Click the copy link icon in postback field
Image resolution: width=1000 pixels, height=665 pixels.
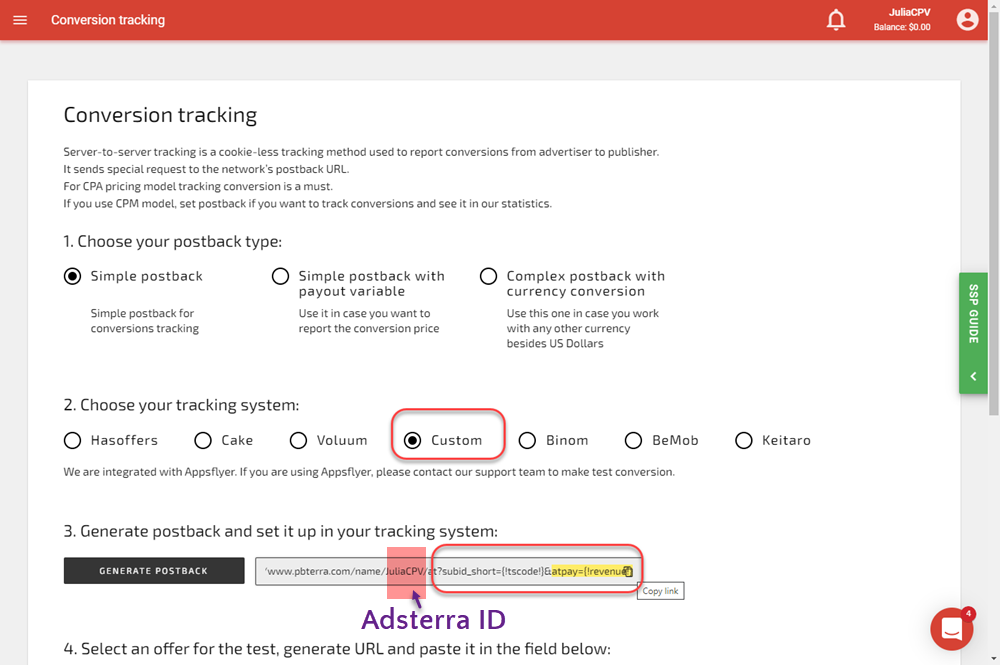click(628, 571)
